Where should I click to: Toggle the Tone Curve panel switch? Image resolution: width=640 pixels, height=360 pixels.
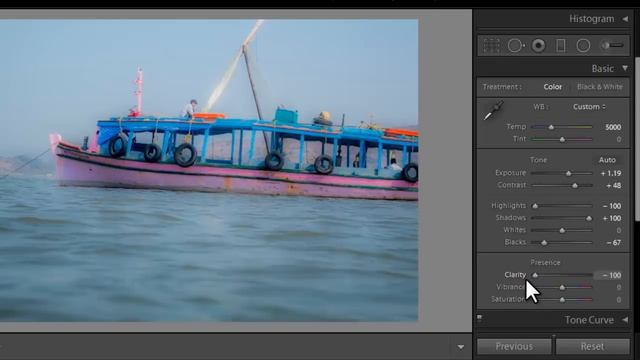click(x=480, y=317)
